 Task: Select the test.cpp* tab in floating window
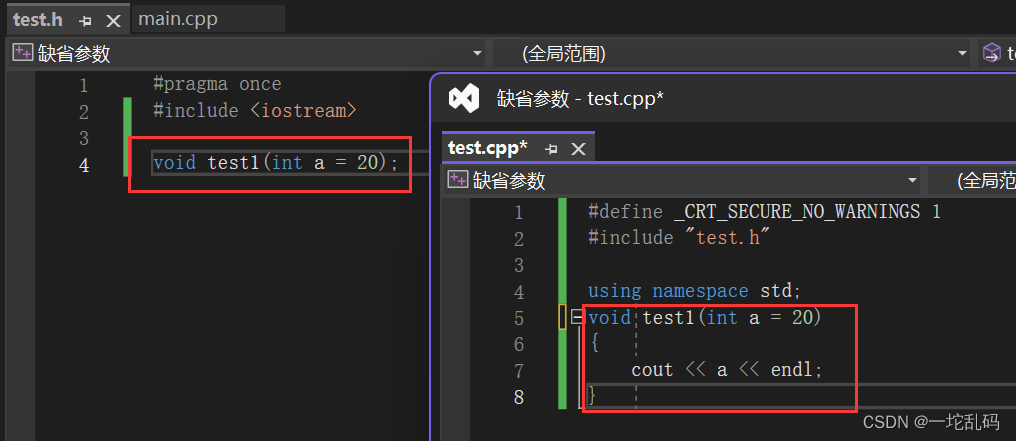[488, 148]
